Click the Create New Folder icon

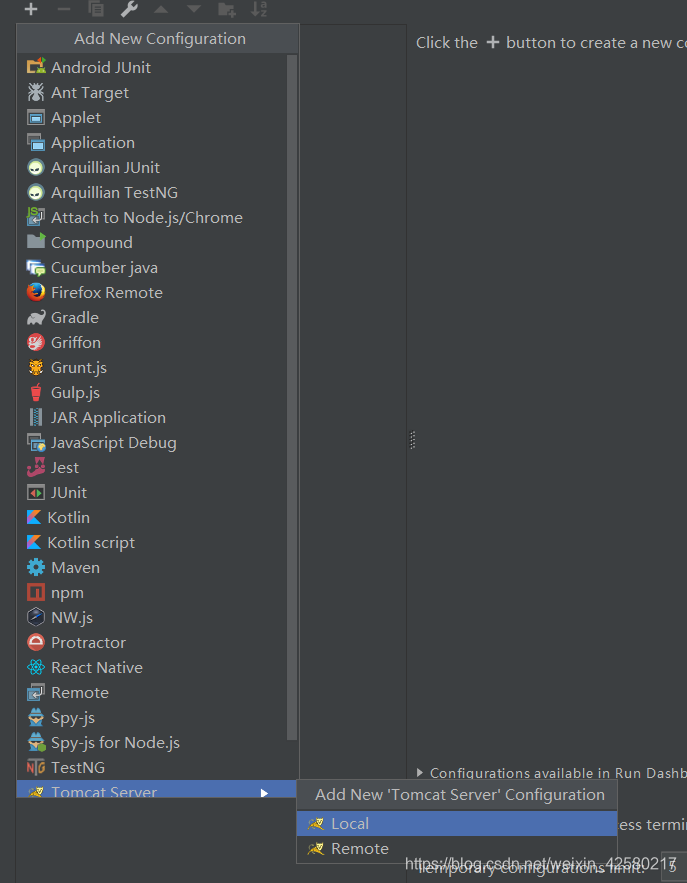click(226, 9)
